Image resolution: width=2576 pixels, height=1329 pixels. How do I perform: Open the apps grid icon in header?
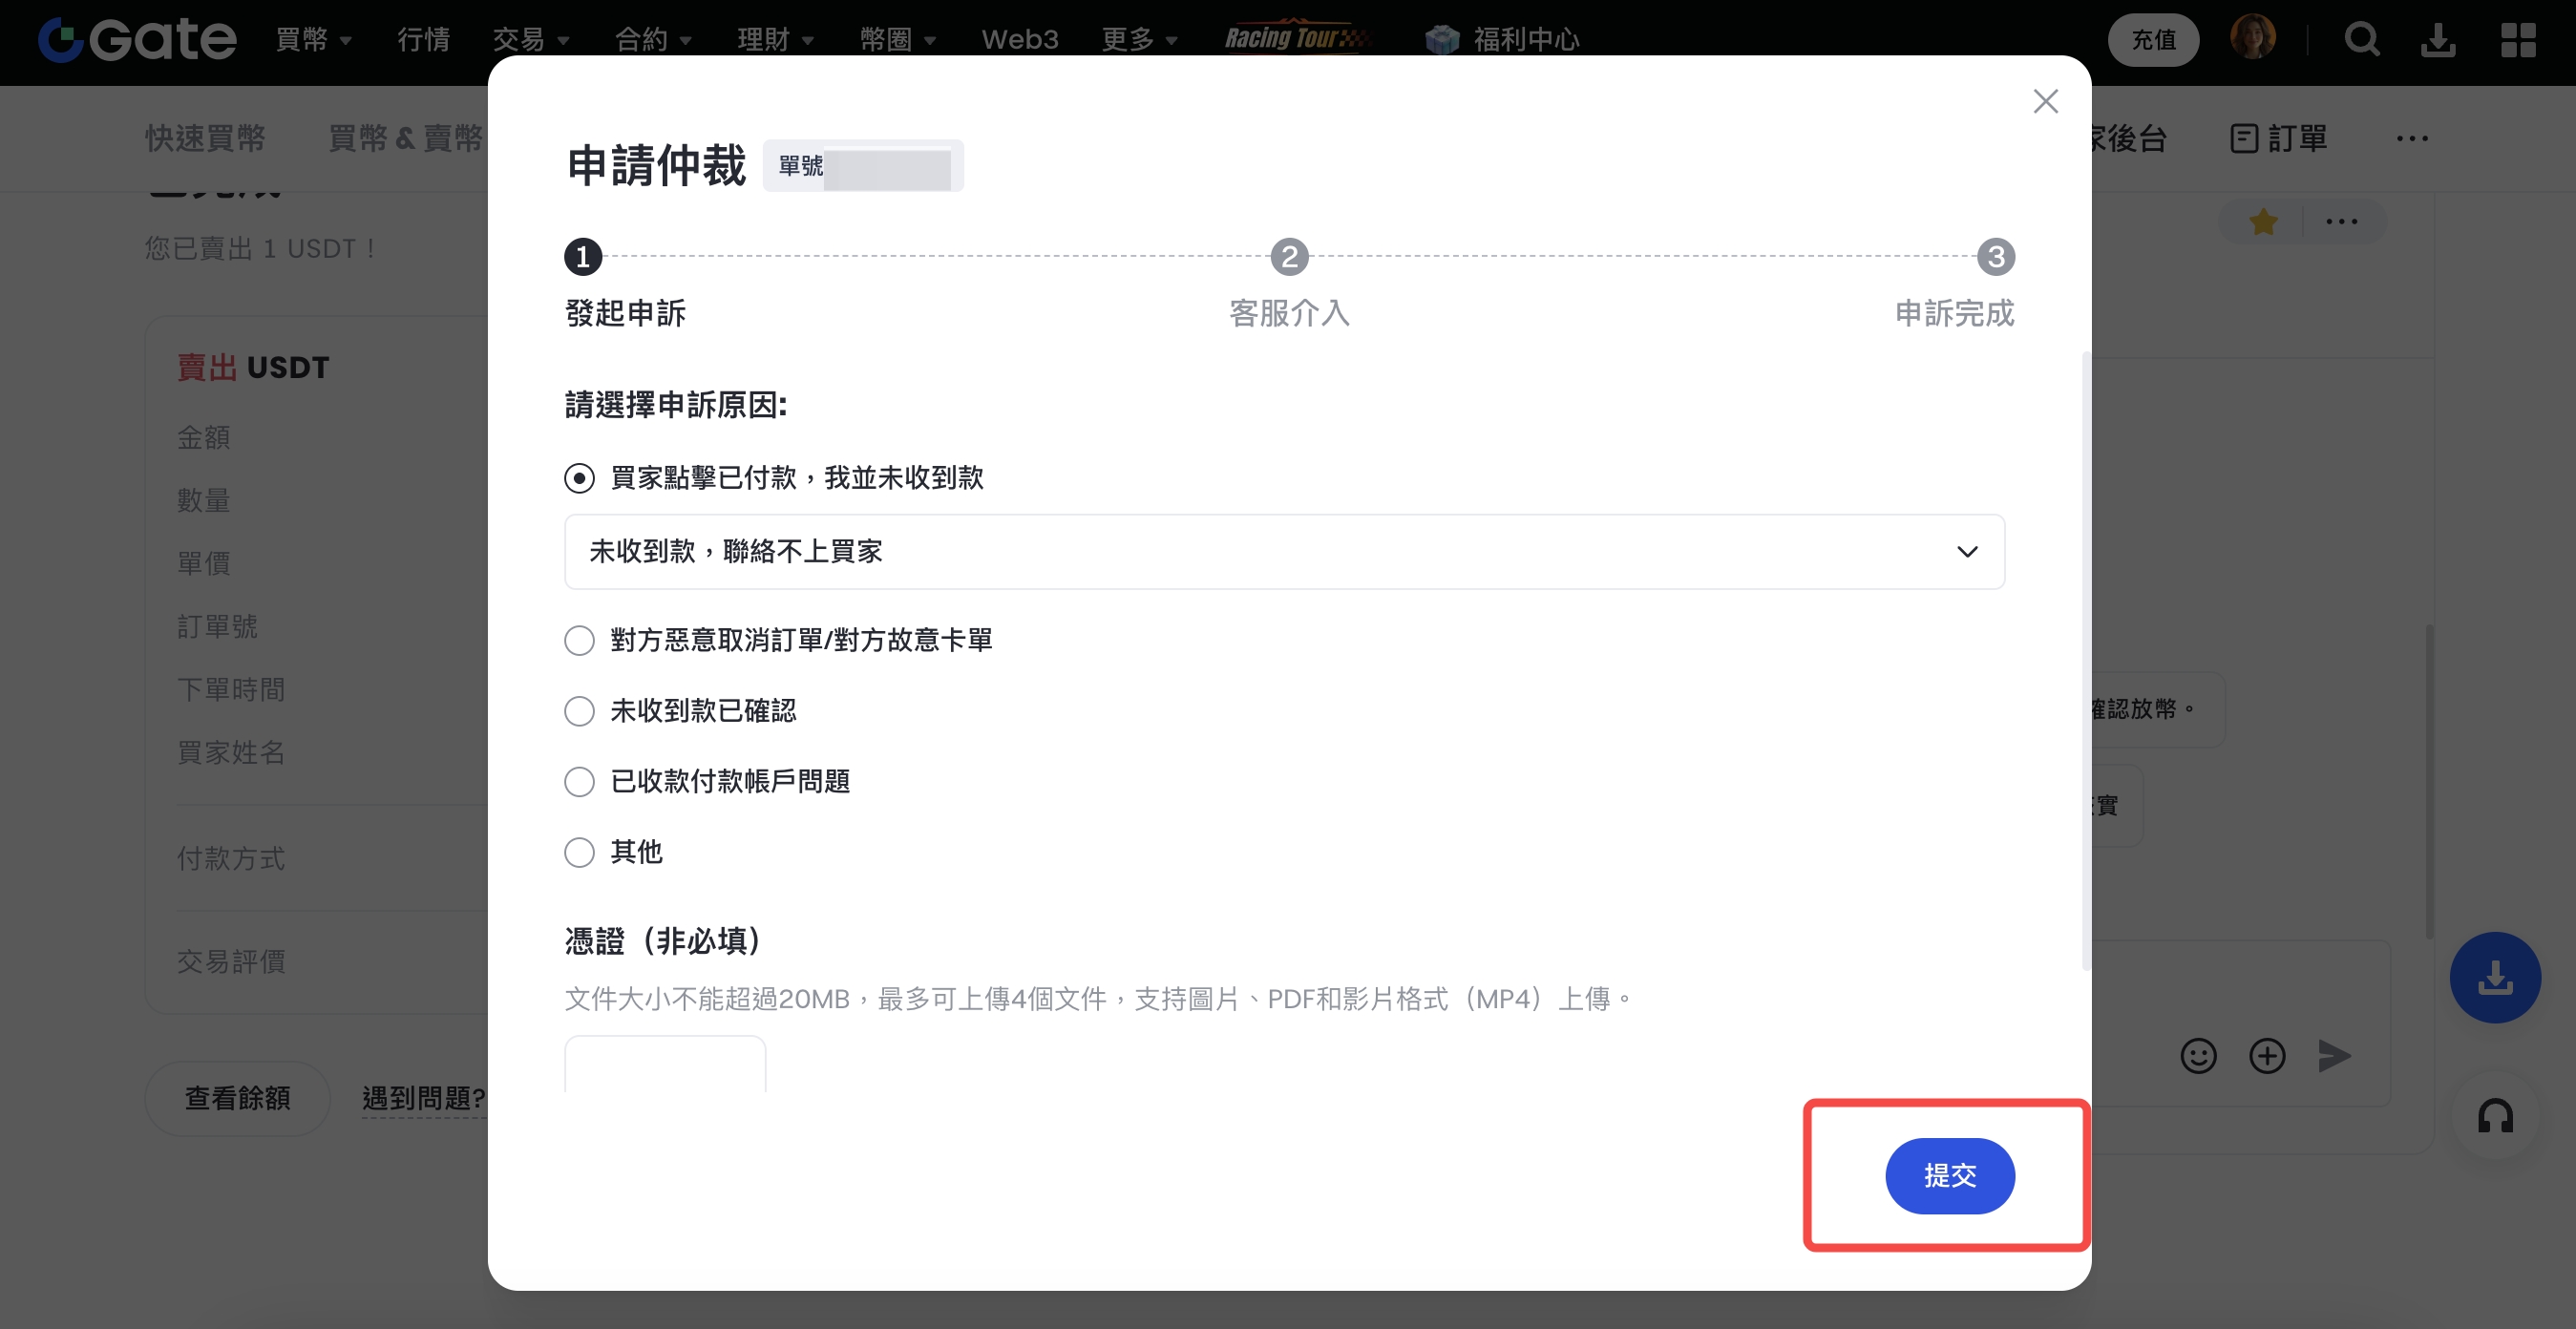pos(2518,40)
